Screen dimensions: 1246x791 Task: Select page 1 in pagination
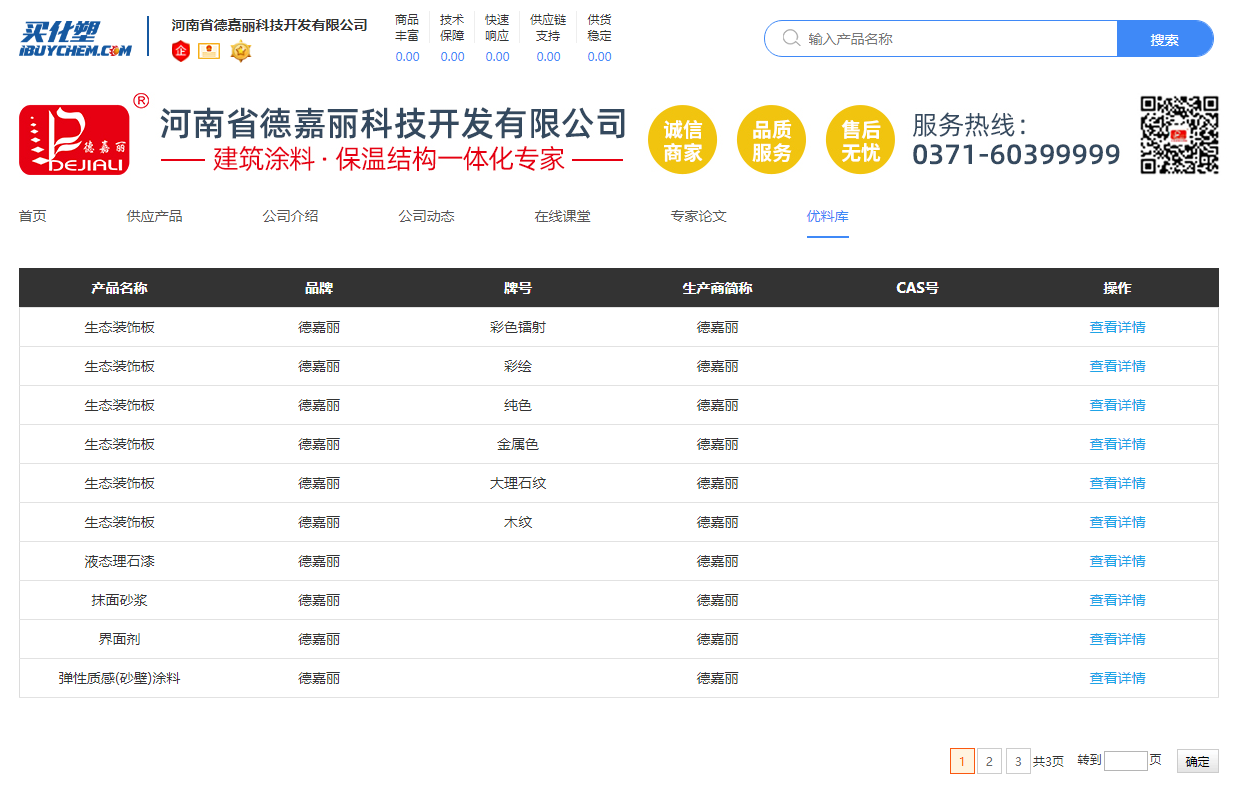click(962, 761)
